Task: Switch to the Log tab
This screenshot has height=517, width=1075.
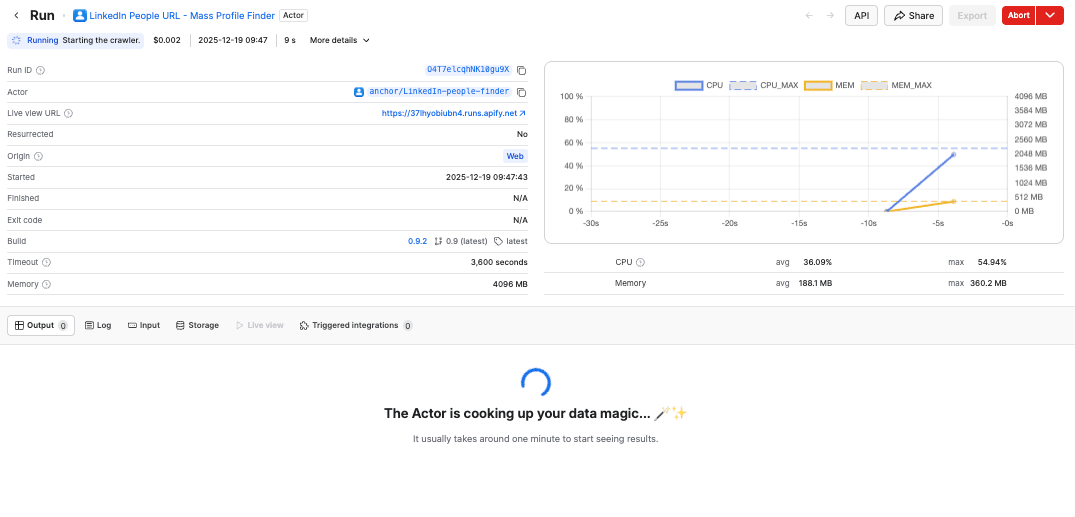Action: point(98,326)
